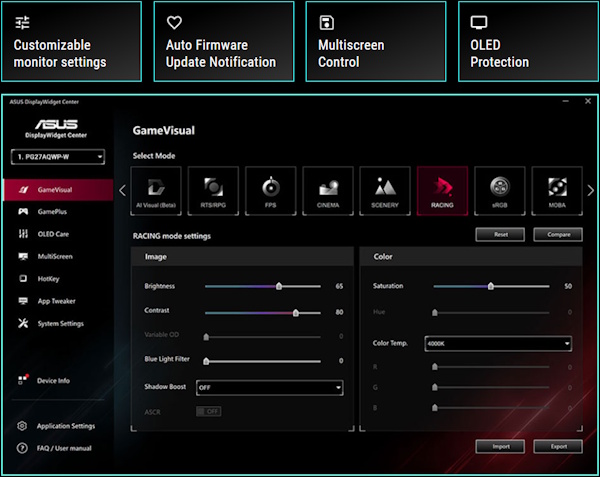Open the Color Temp. 4000K dropdown

pos(498,344)
